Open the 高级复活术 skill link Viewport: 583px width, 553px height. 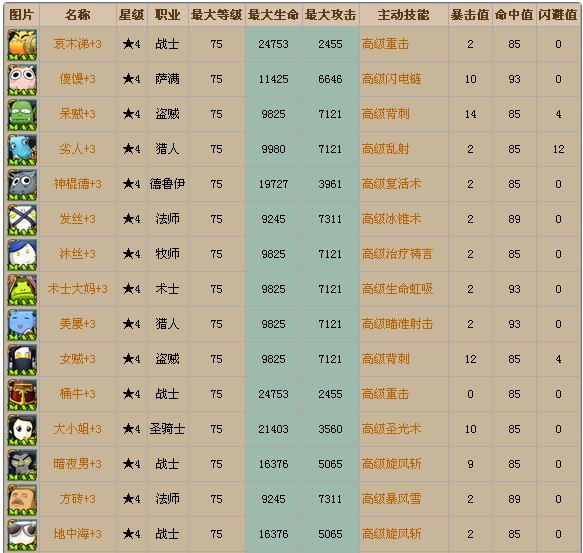click(392, 184)
